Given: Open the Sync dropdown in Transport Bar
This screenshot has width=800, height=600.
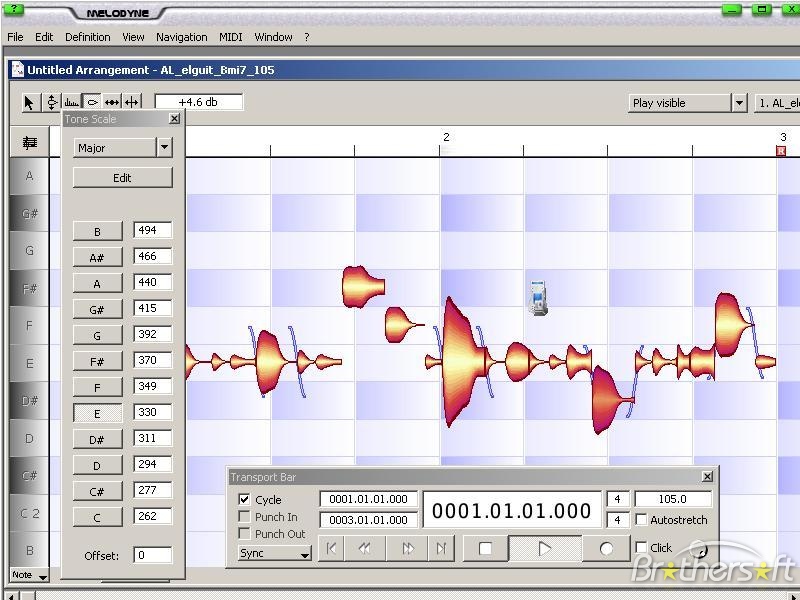Looking at the screenshot, I should coord(274,553).
